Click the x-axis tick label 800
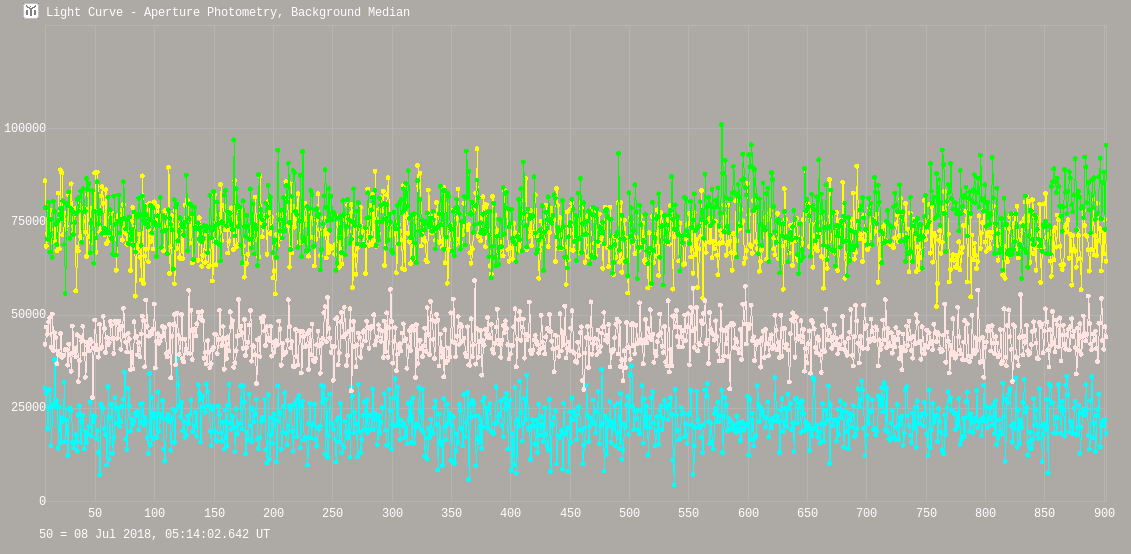 click(985, 514)
